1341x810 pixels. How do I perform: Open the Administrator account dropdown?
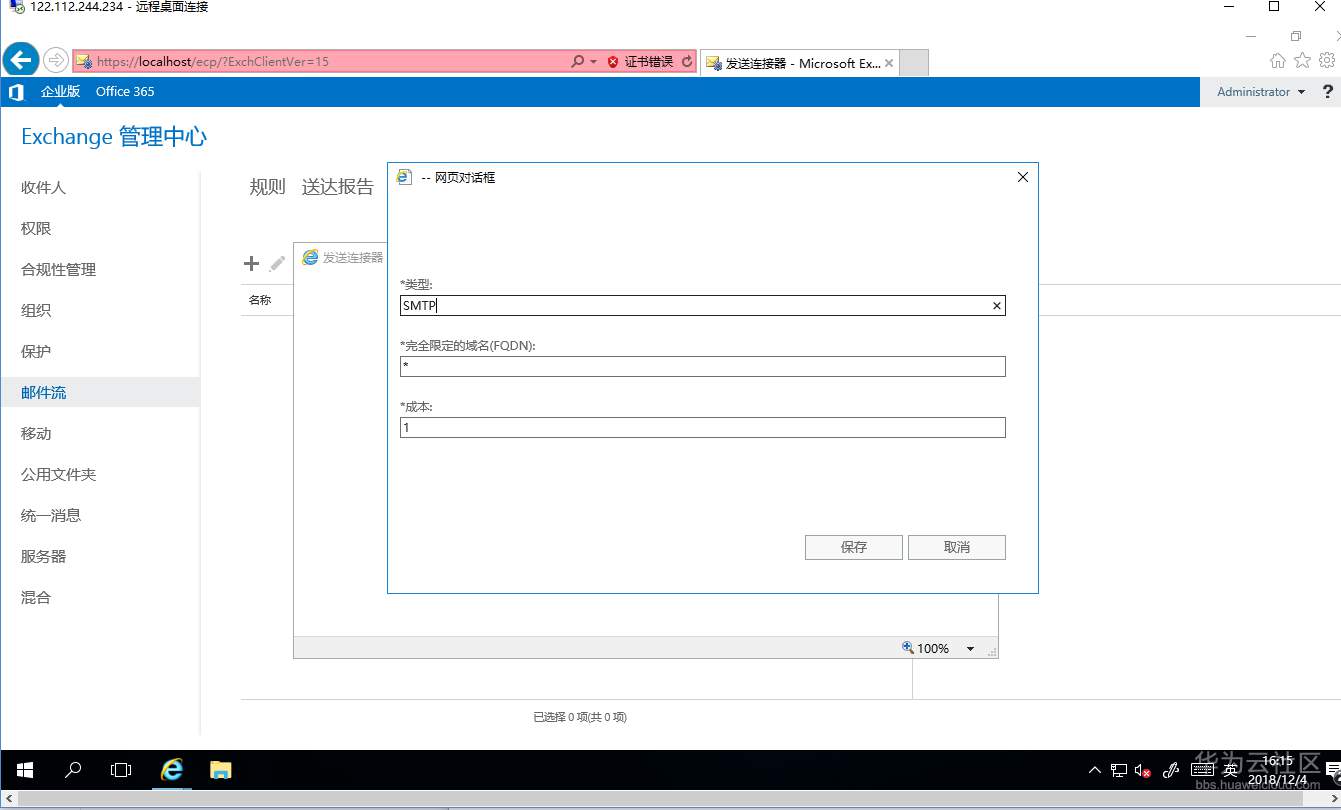[x=1259, y=91]
